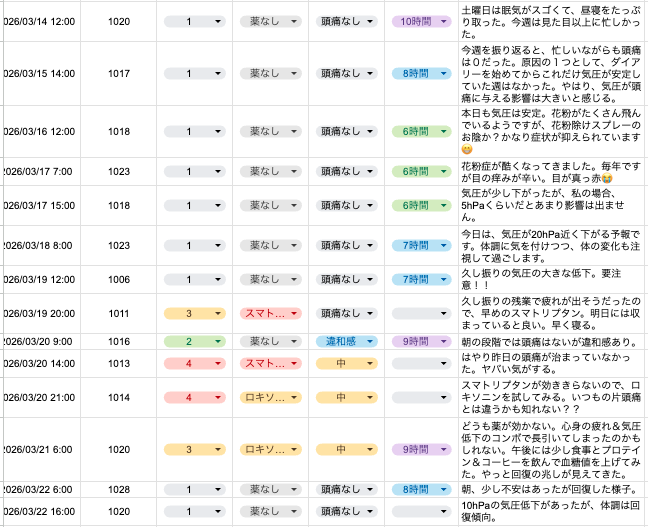Screen dimensions: 648x527
Task: Open 薬なし dropdown in 03/14 12:00 row
Action: [x=268, y=20]
